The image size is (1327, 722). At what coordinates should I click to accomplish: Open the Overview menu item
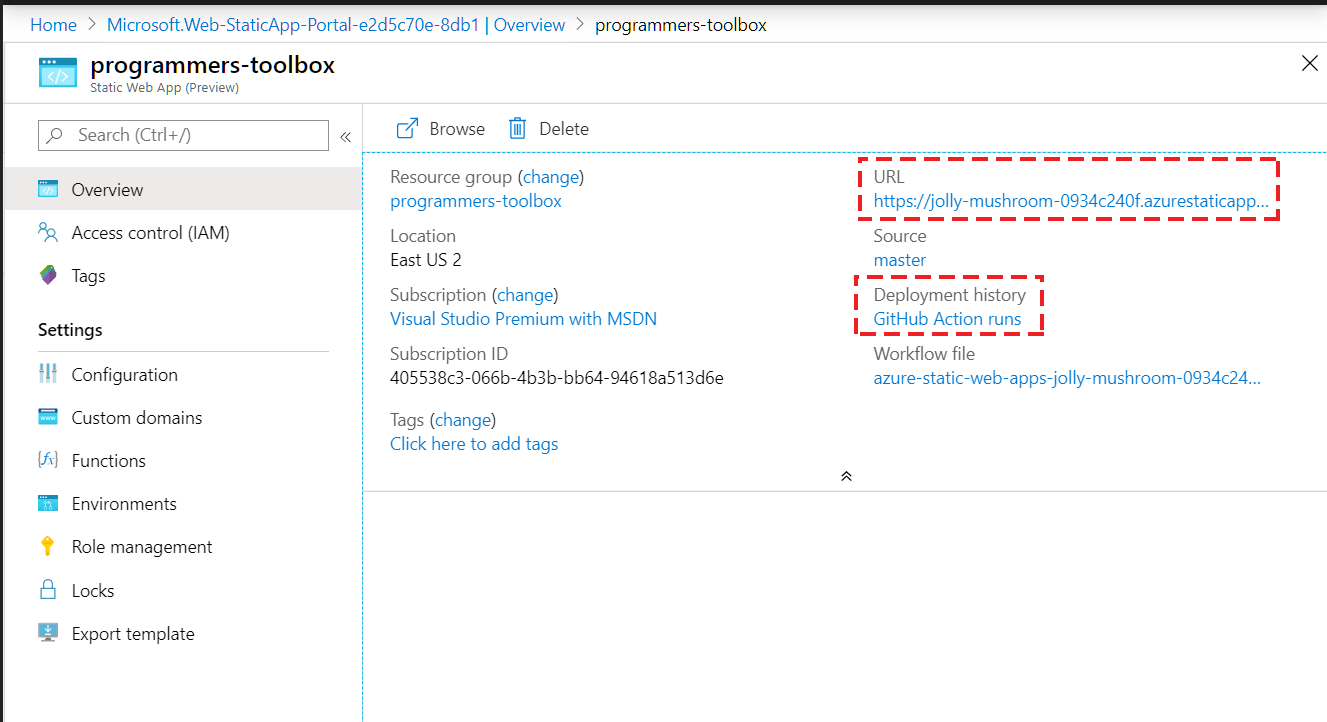(x=181, y=189)
